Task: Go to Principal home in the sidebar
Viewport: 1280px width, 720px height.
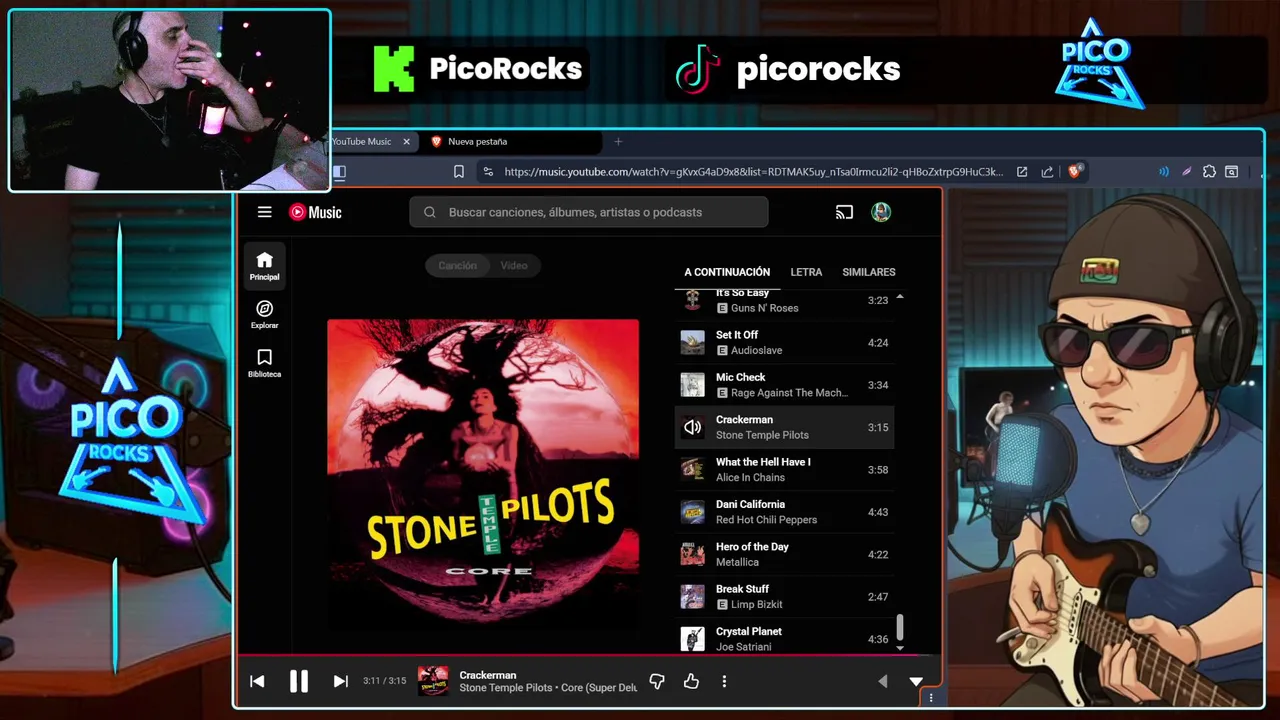Action: [264, 266]
